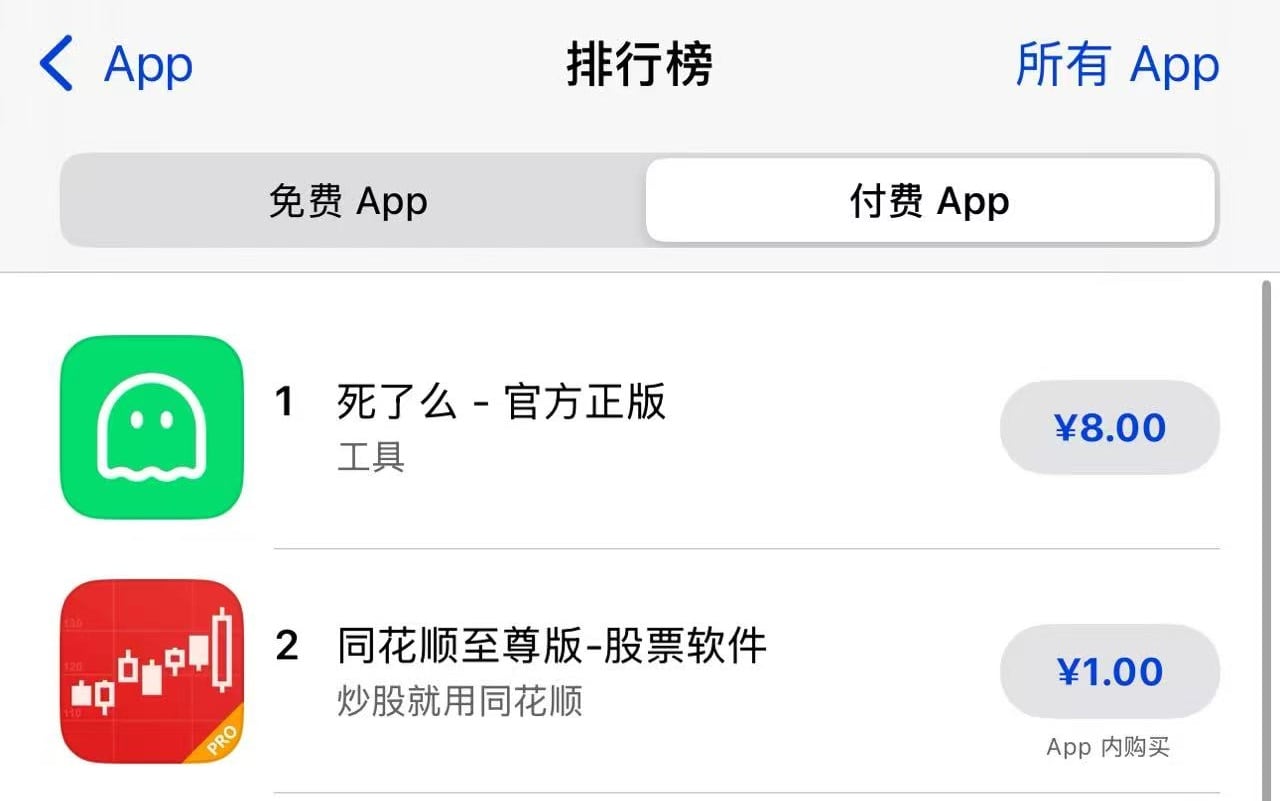This screenshot has width=1280, height=801.
Task: Purchase 死了么 with the ¥8.00 button
Action: [x=1109, y=427]
